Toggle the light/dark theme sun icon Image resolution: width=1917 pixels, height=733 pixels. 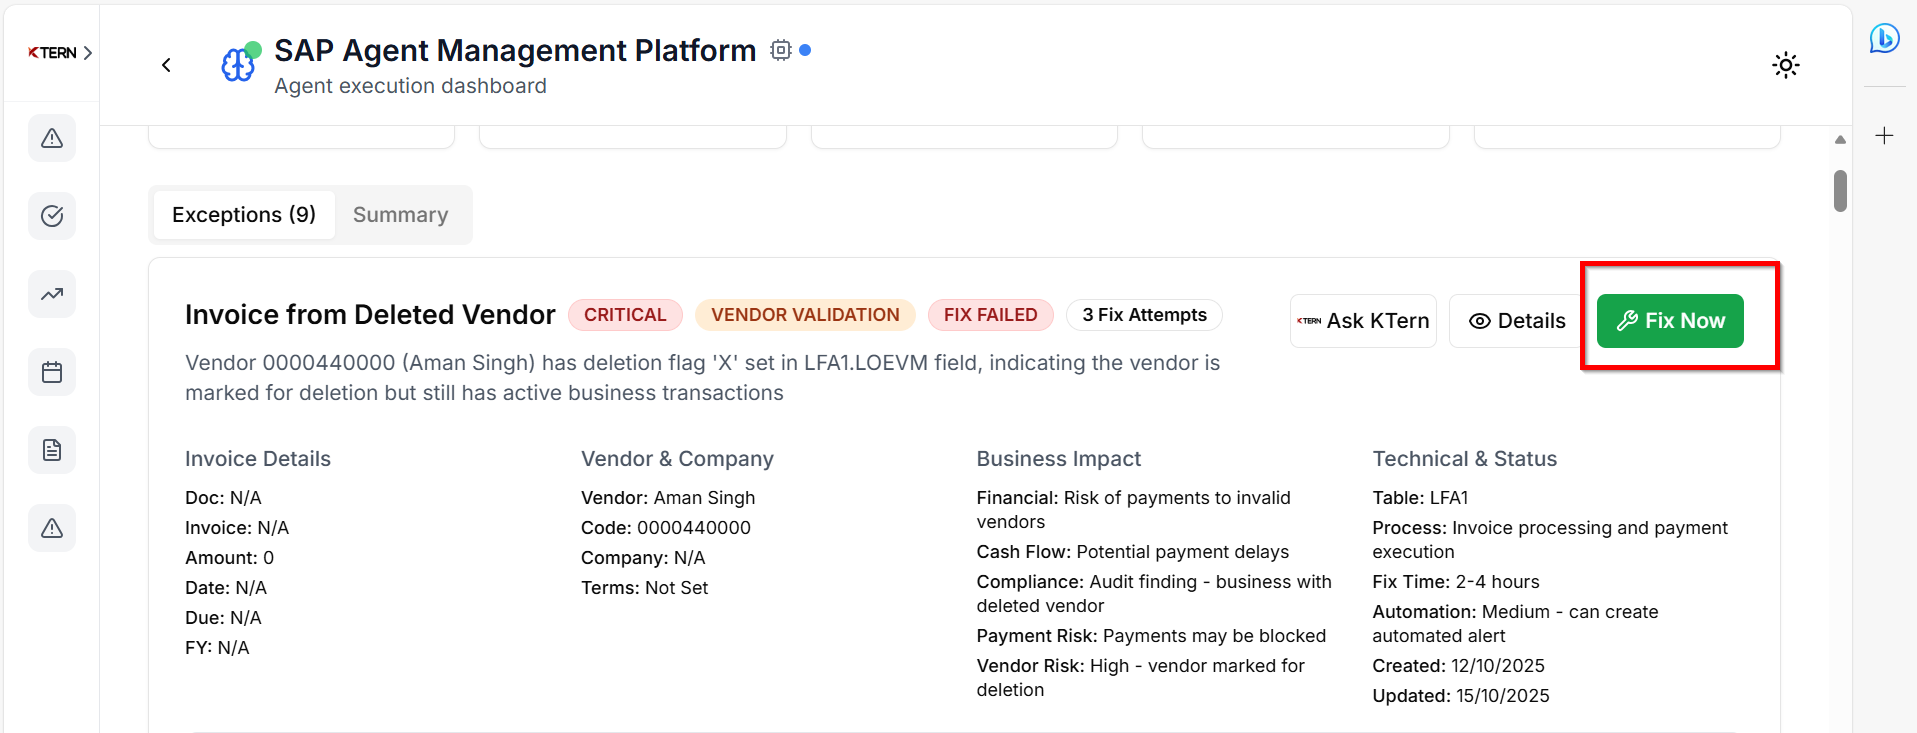[x=1785, y=66]
